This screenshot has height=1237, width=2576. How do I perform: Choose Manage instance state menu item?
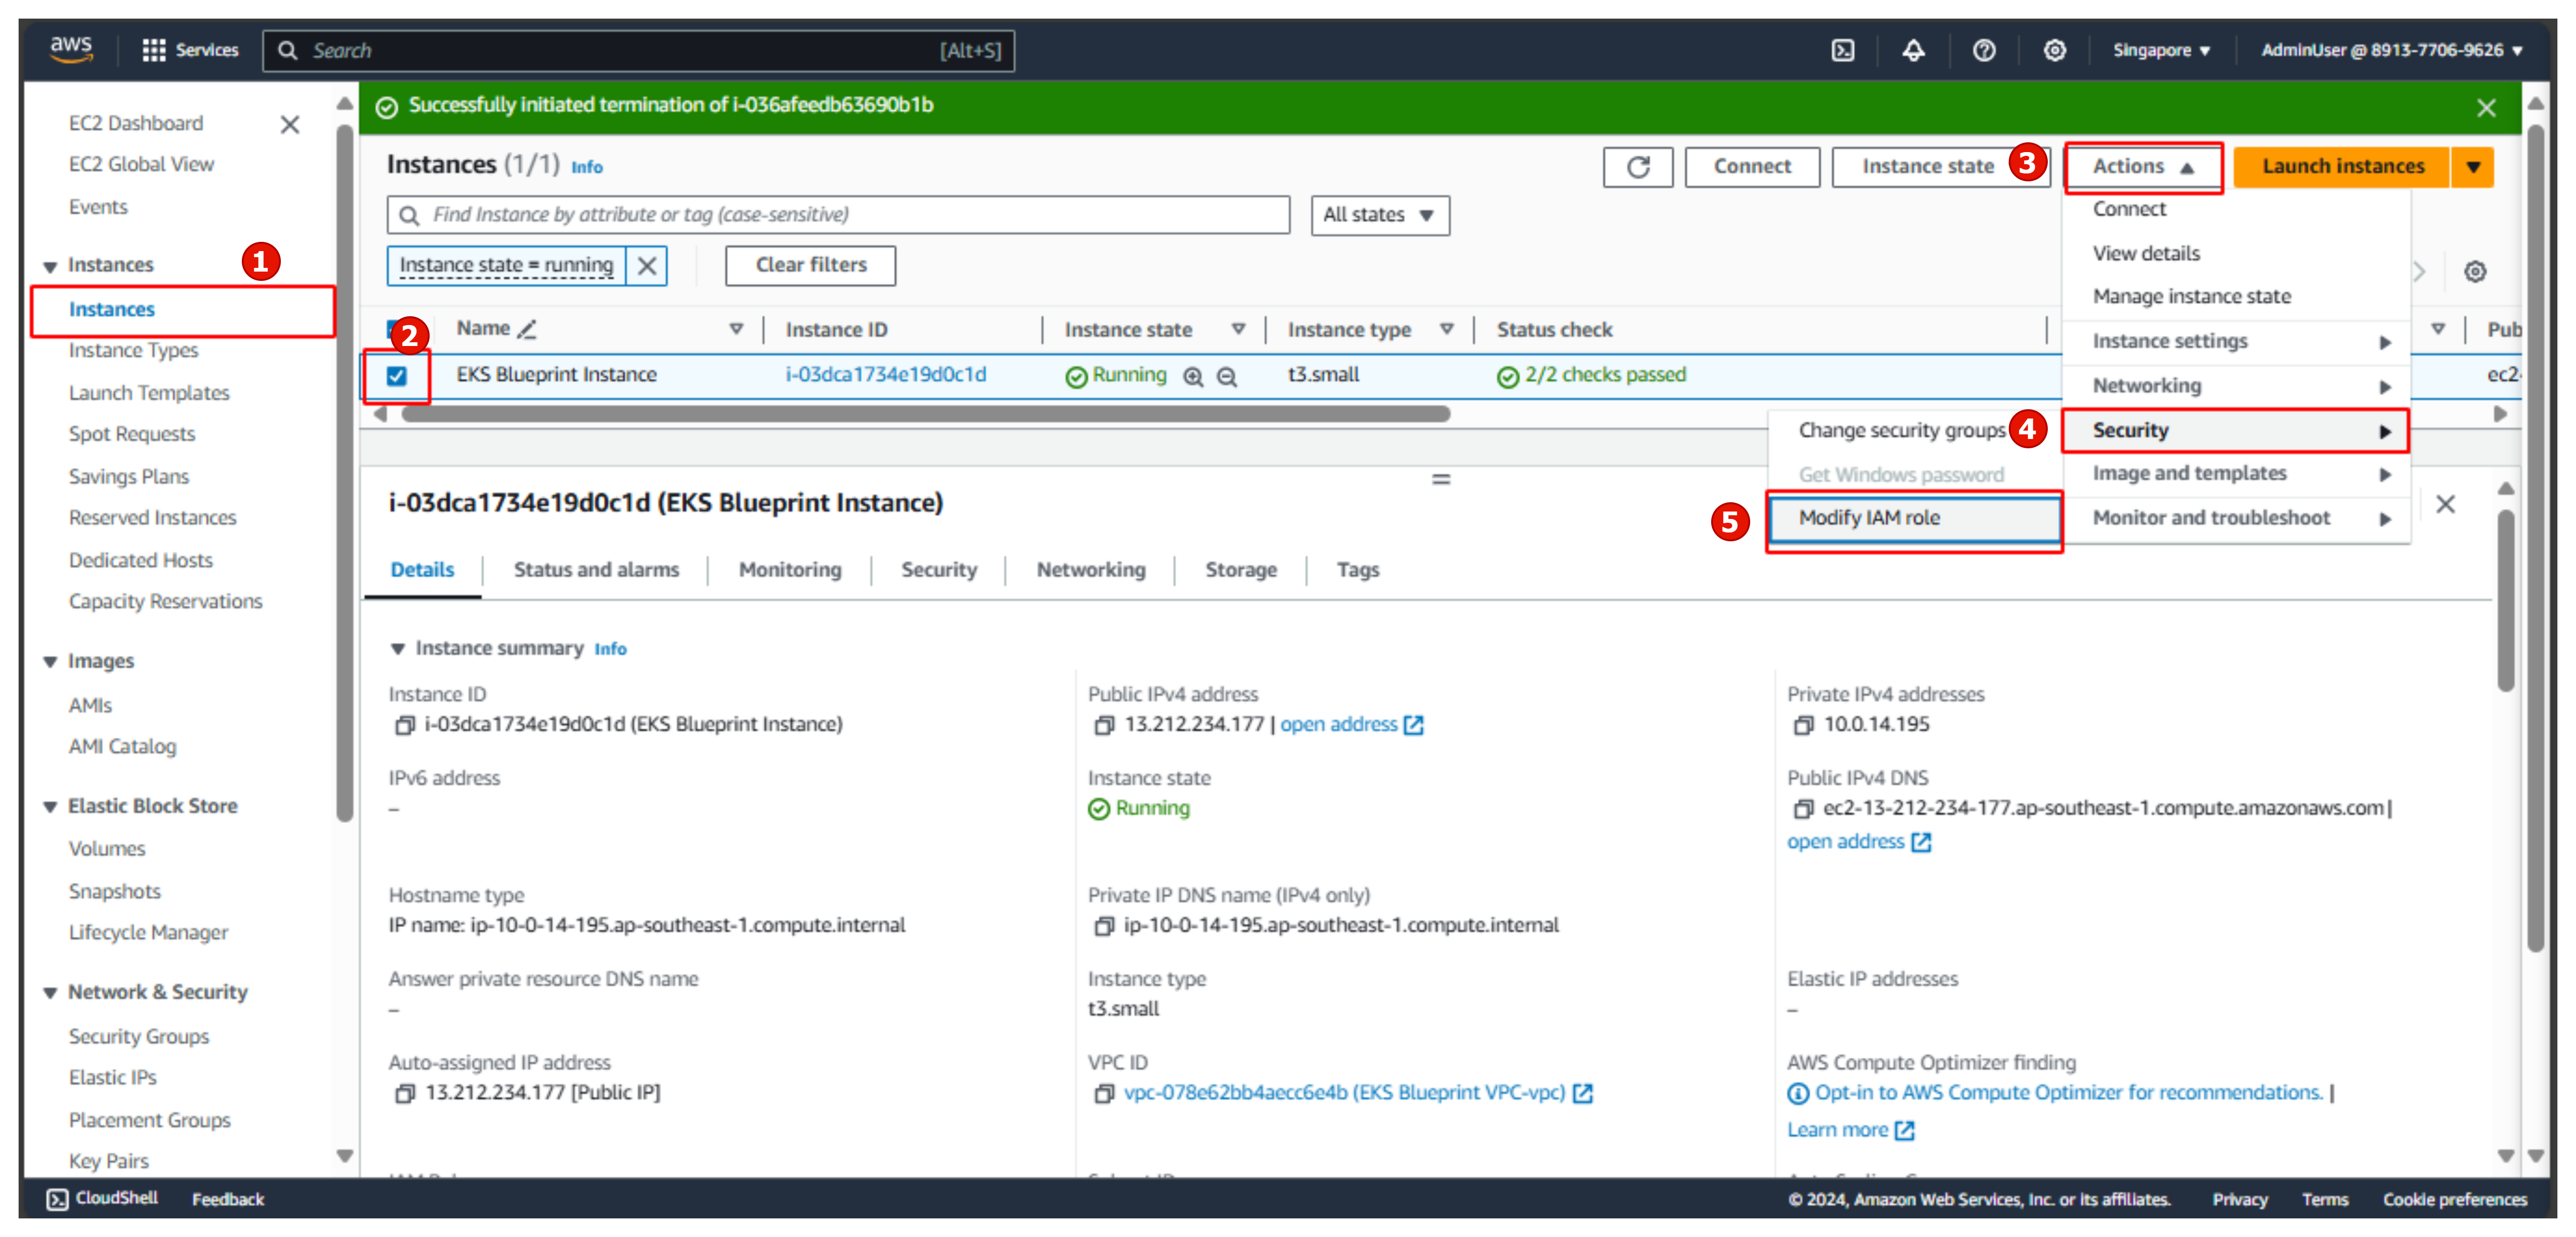2191,297
